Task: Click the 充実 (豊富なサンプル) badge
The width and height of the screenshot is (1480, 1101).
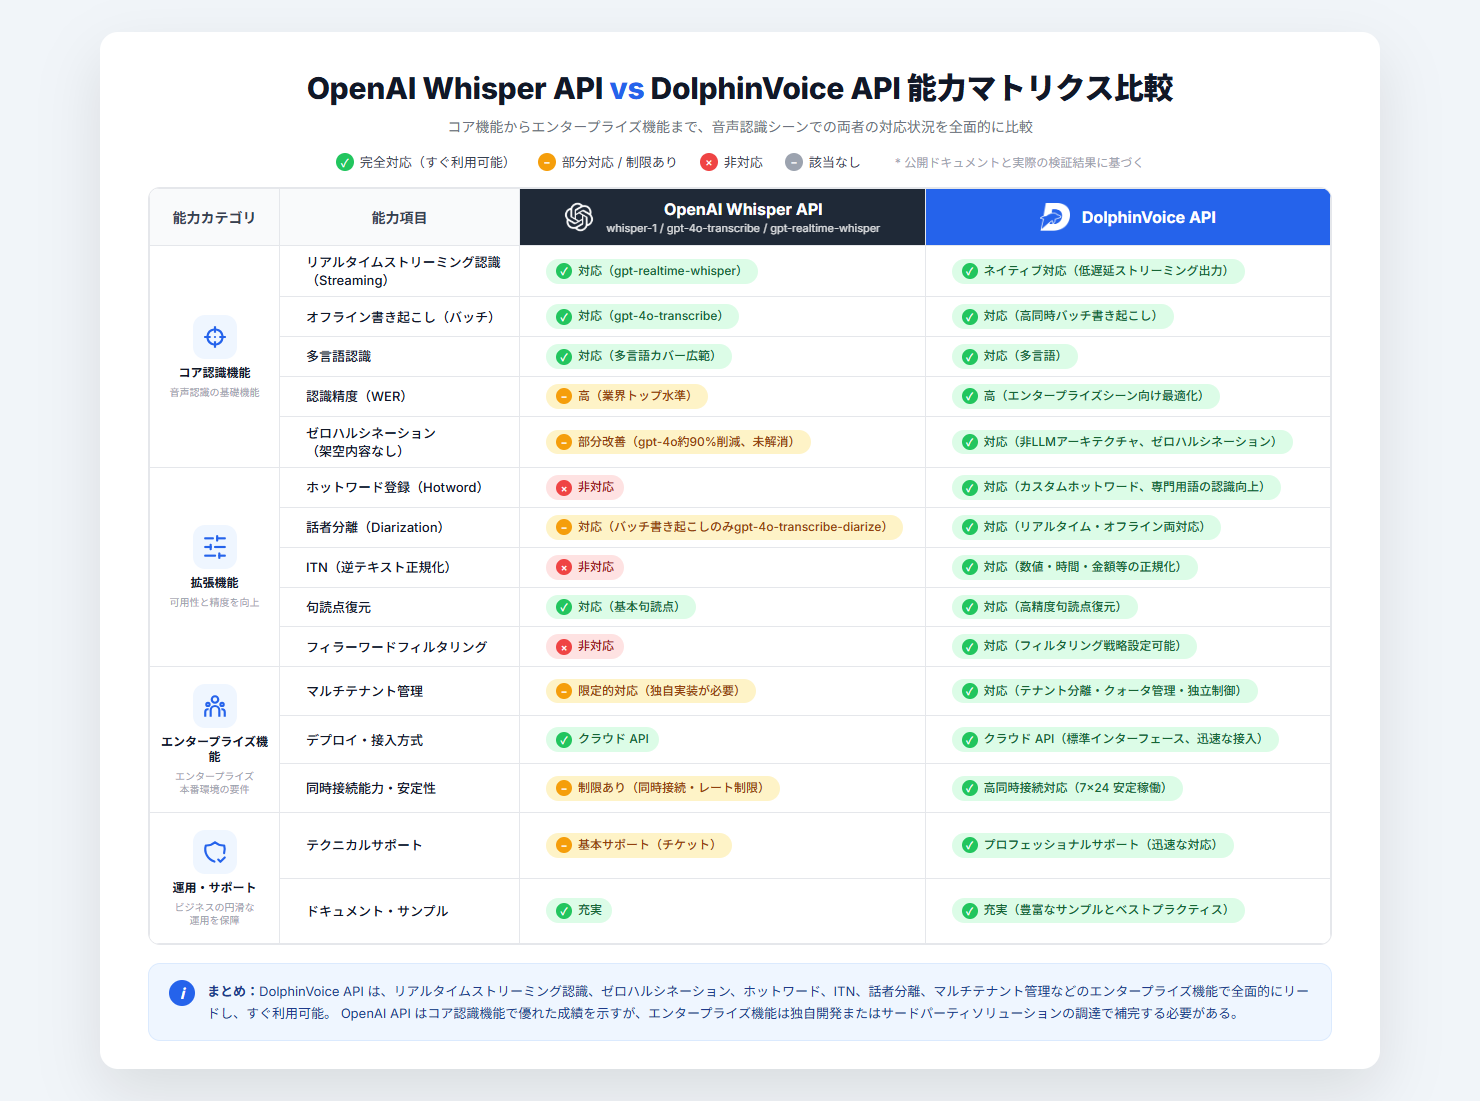Action: [x=1098, y=911]
